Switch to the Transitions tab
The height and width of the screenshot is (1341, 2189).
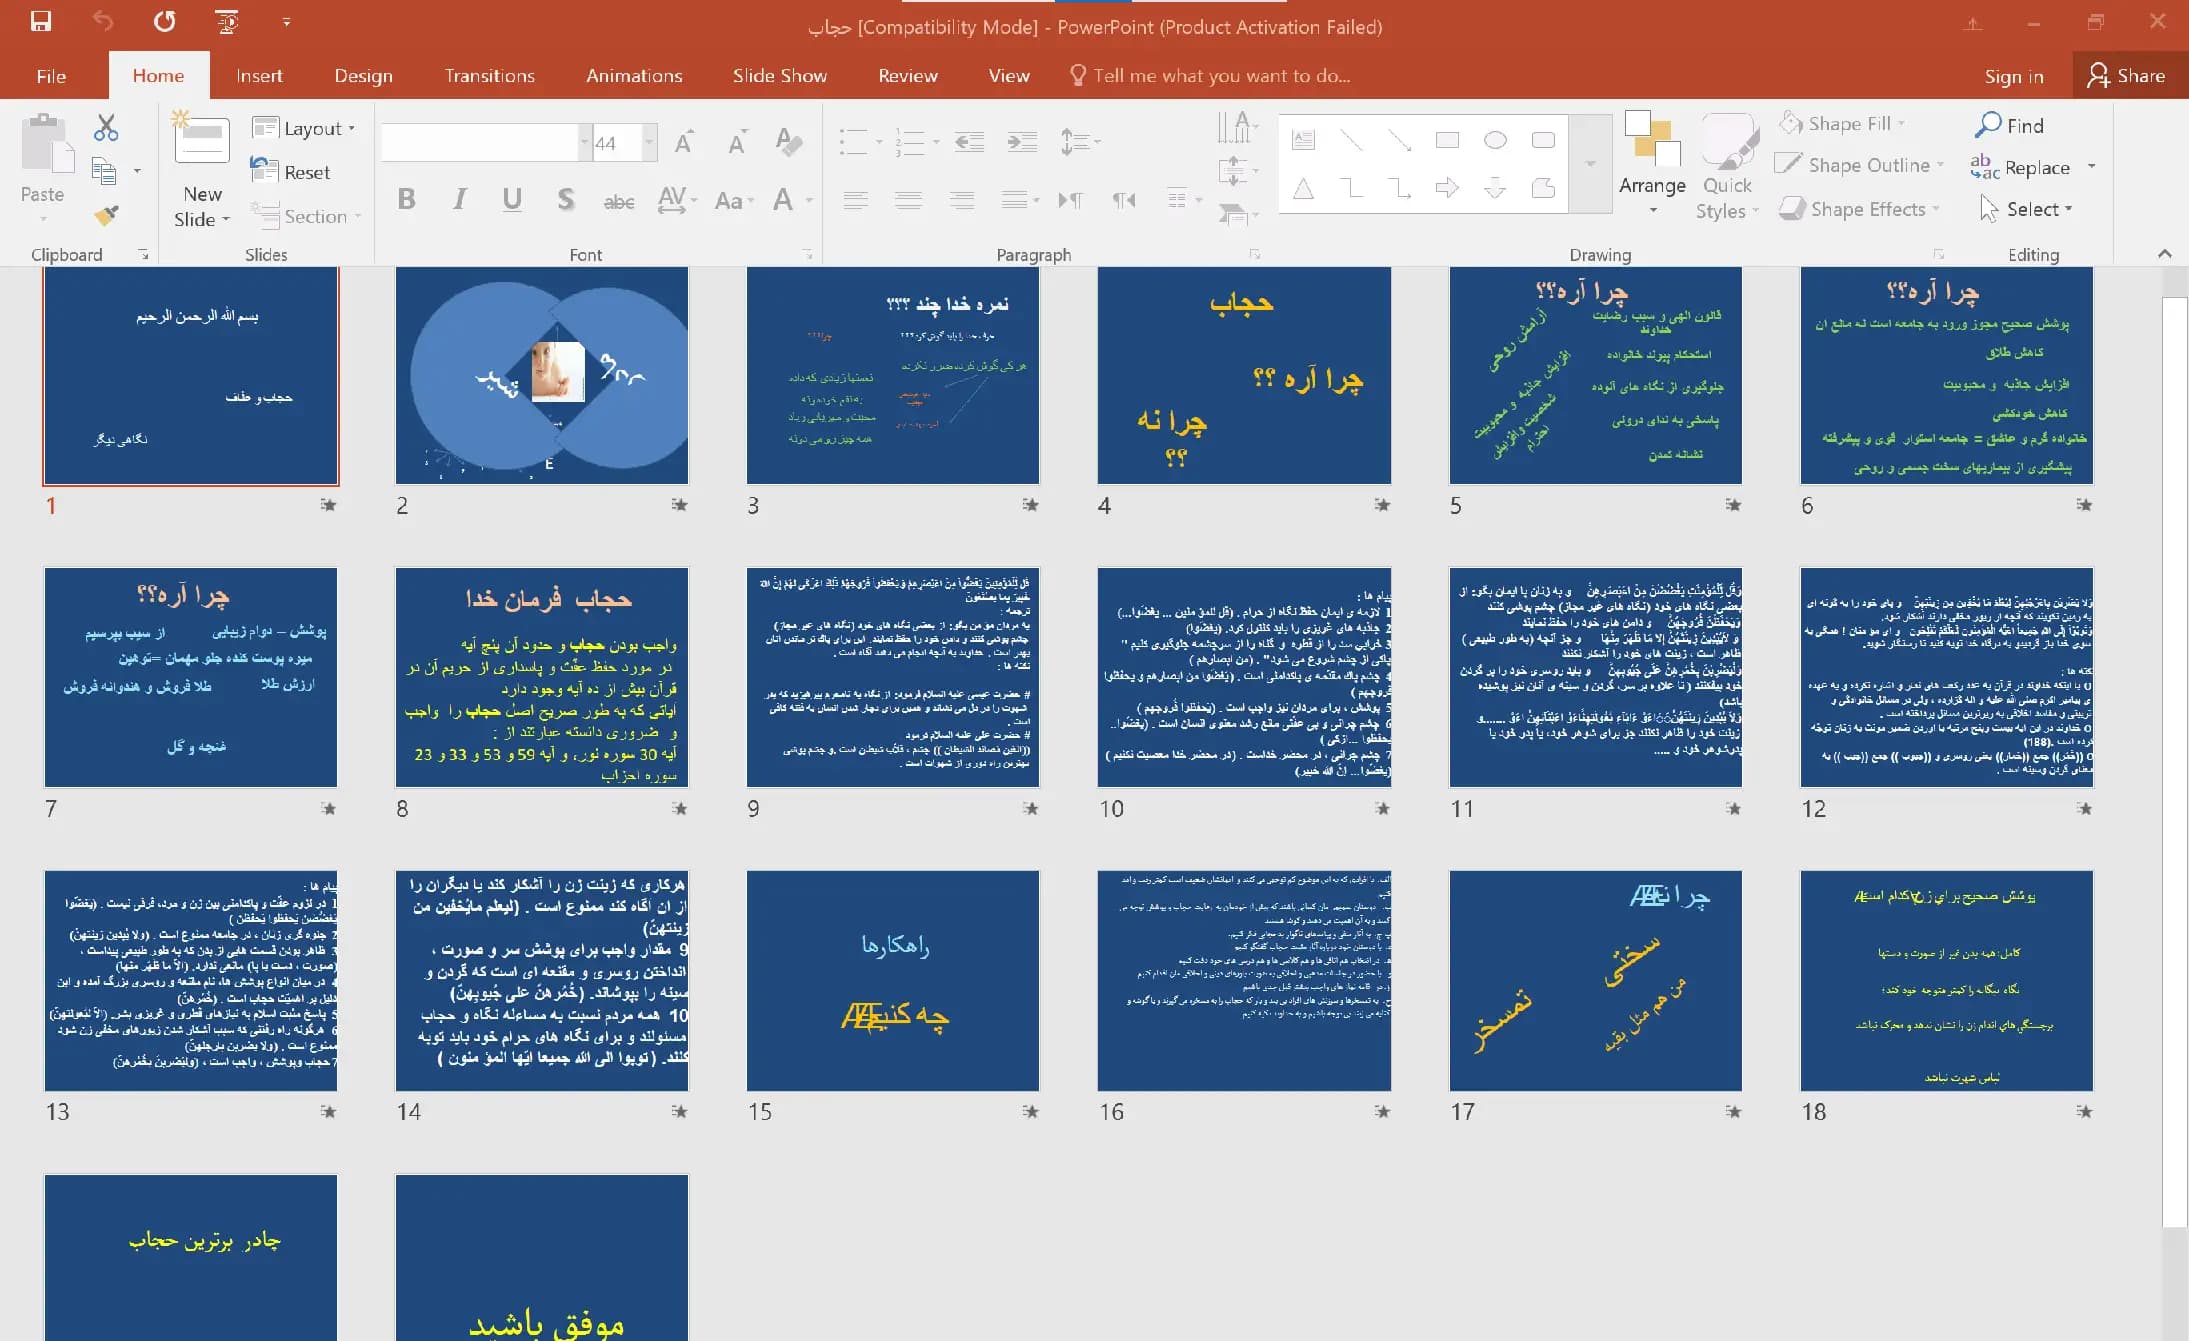489,76
